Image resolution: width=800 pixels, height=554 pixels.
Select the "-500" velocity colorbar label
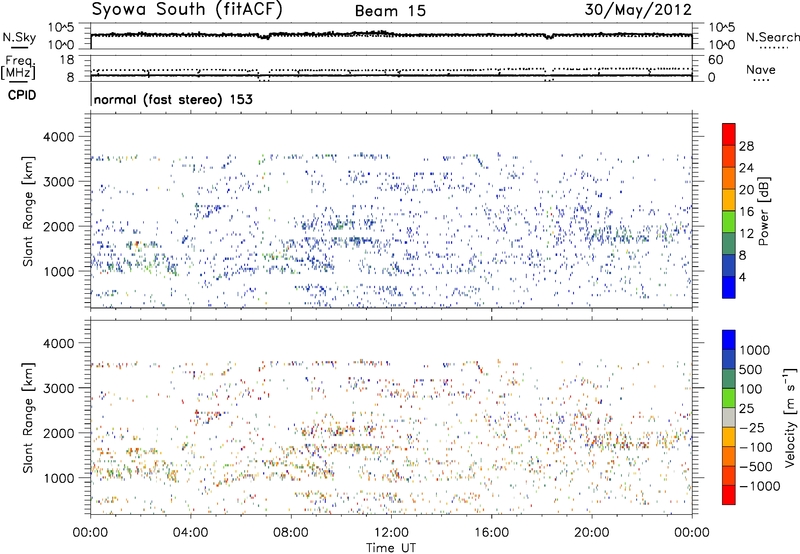click(756, 466)
